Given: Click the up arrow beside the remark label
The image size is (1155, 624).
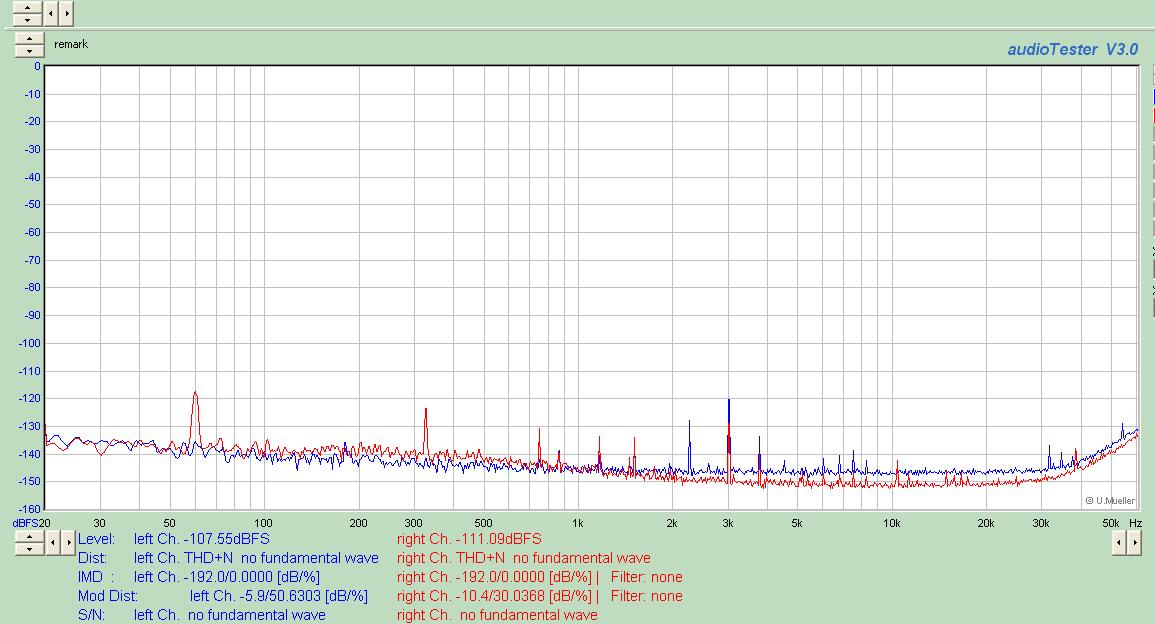Looking at the screenshot, I should pos(29,39).
